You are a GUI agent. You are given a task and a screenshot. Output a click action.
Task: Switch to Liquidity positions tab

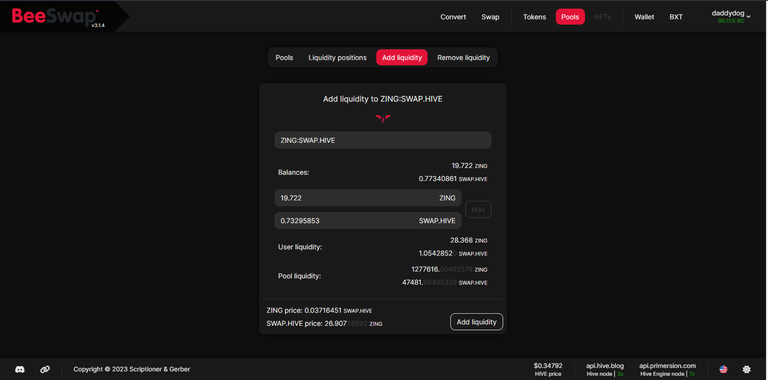coord(337,57)
